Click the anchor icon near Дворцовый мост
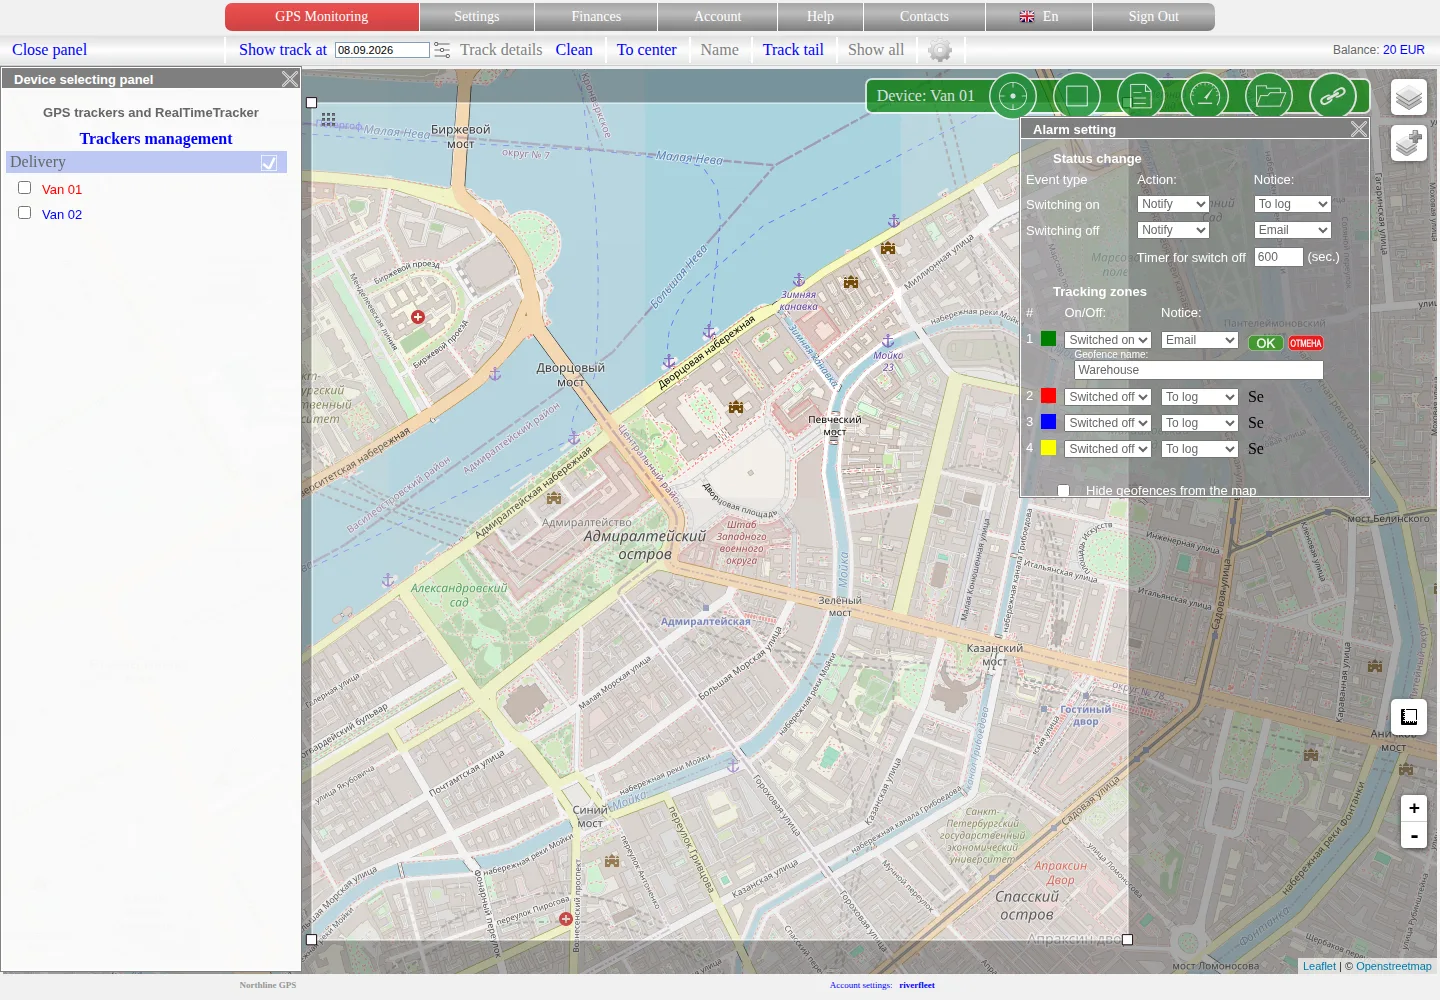Image resolution: width=1440 pixels, height=1000 pixels. coord(494,374)
